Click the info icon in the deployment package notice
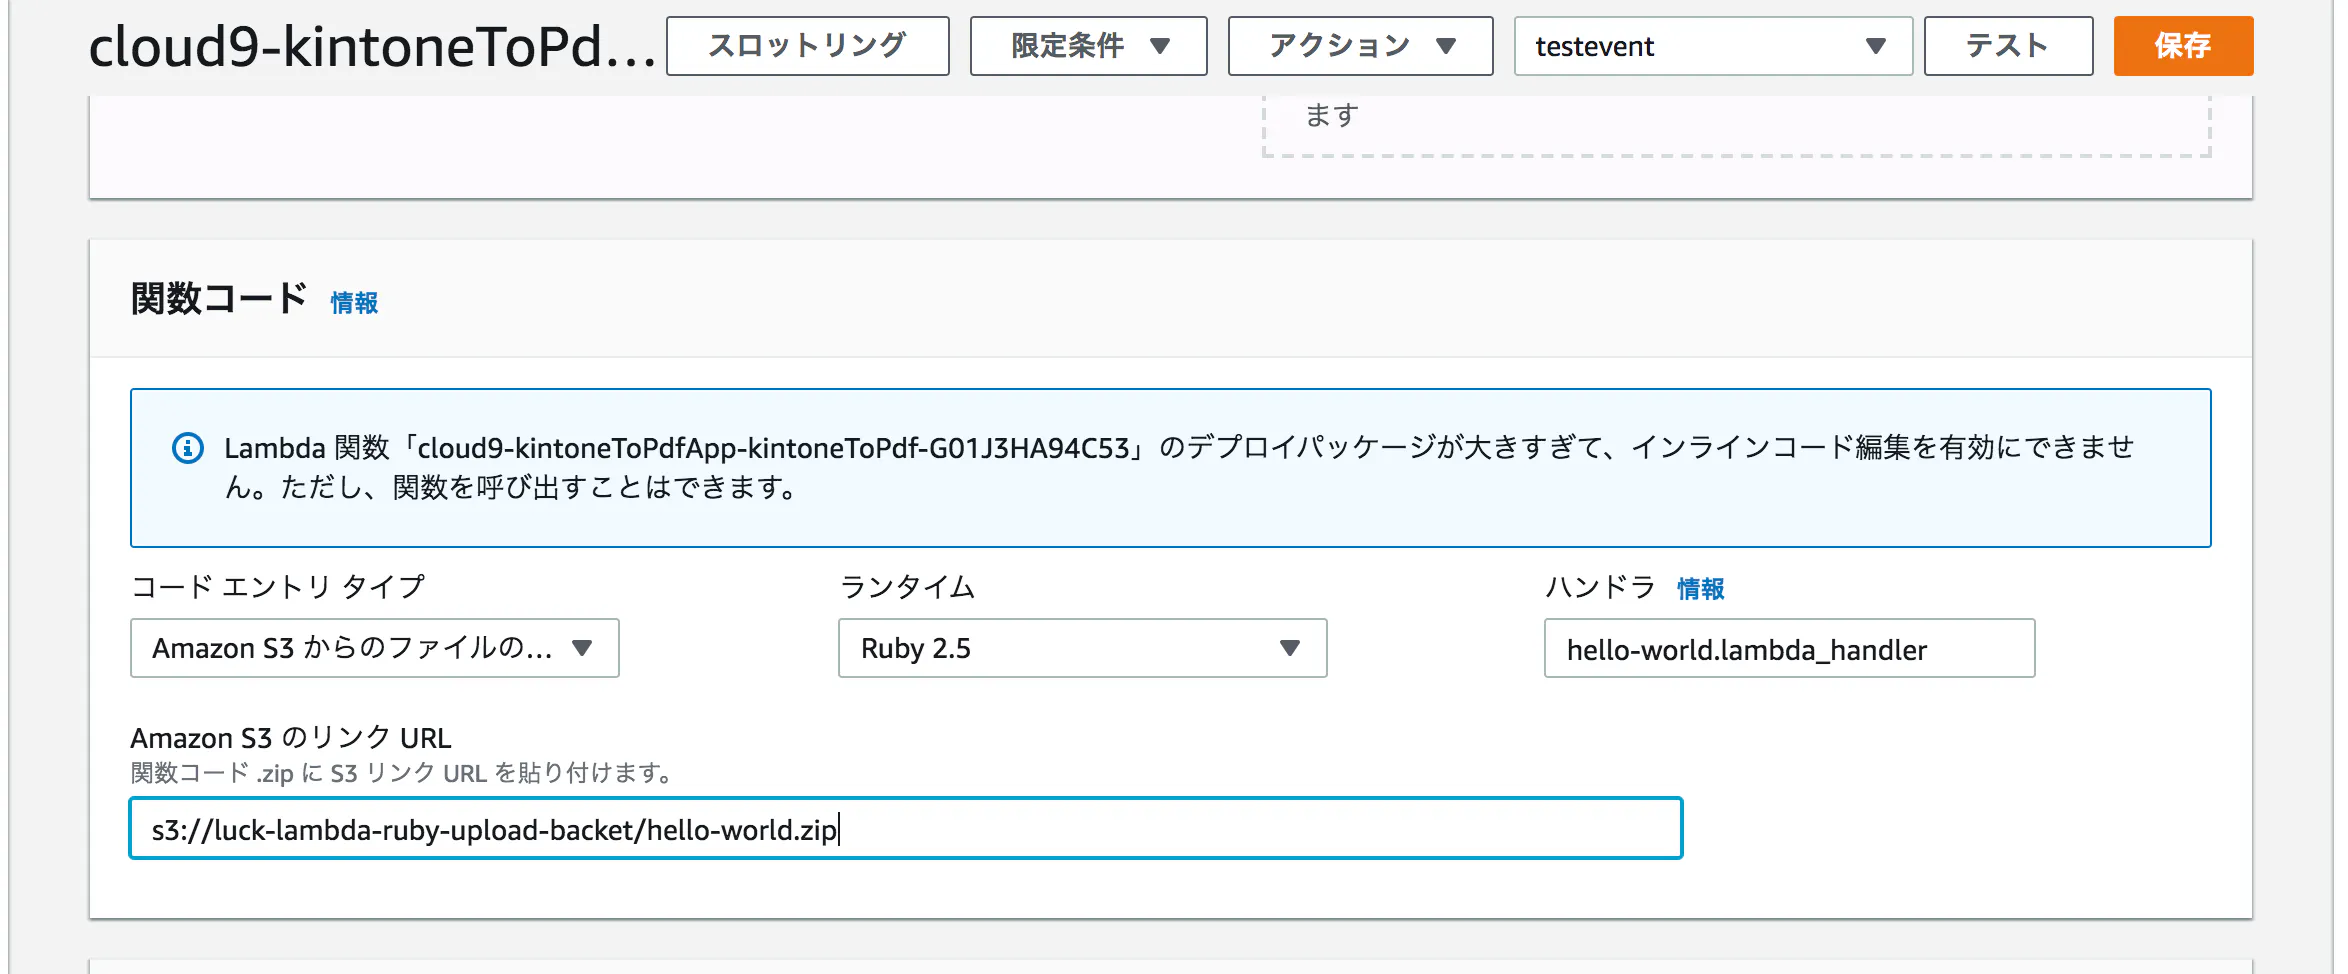The image size is (2348, 974). coord(186,448)
